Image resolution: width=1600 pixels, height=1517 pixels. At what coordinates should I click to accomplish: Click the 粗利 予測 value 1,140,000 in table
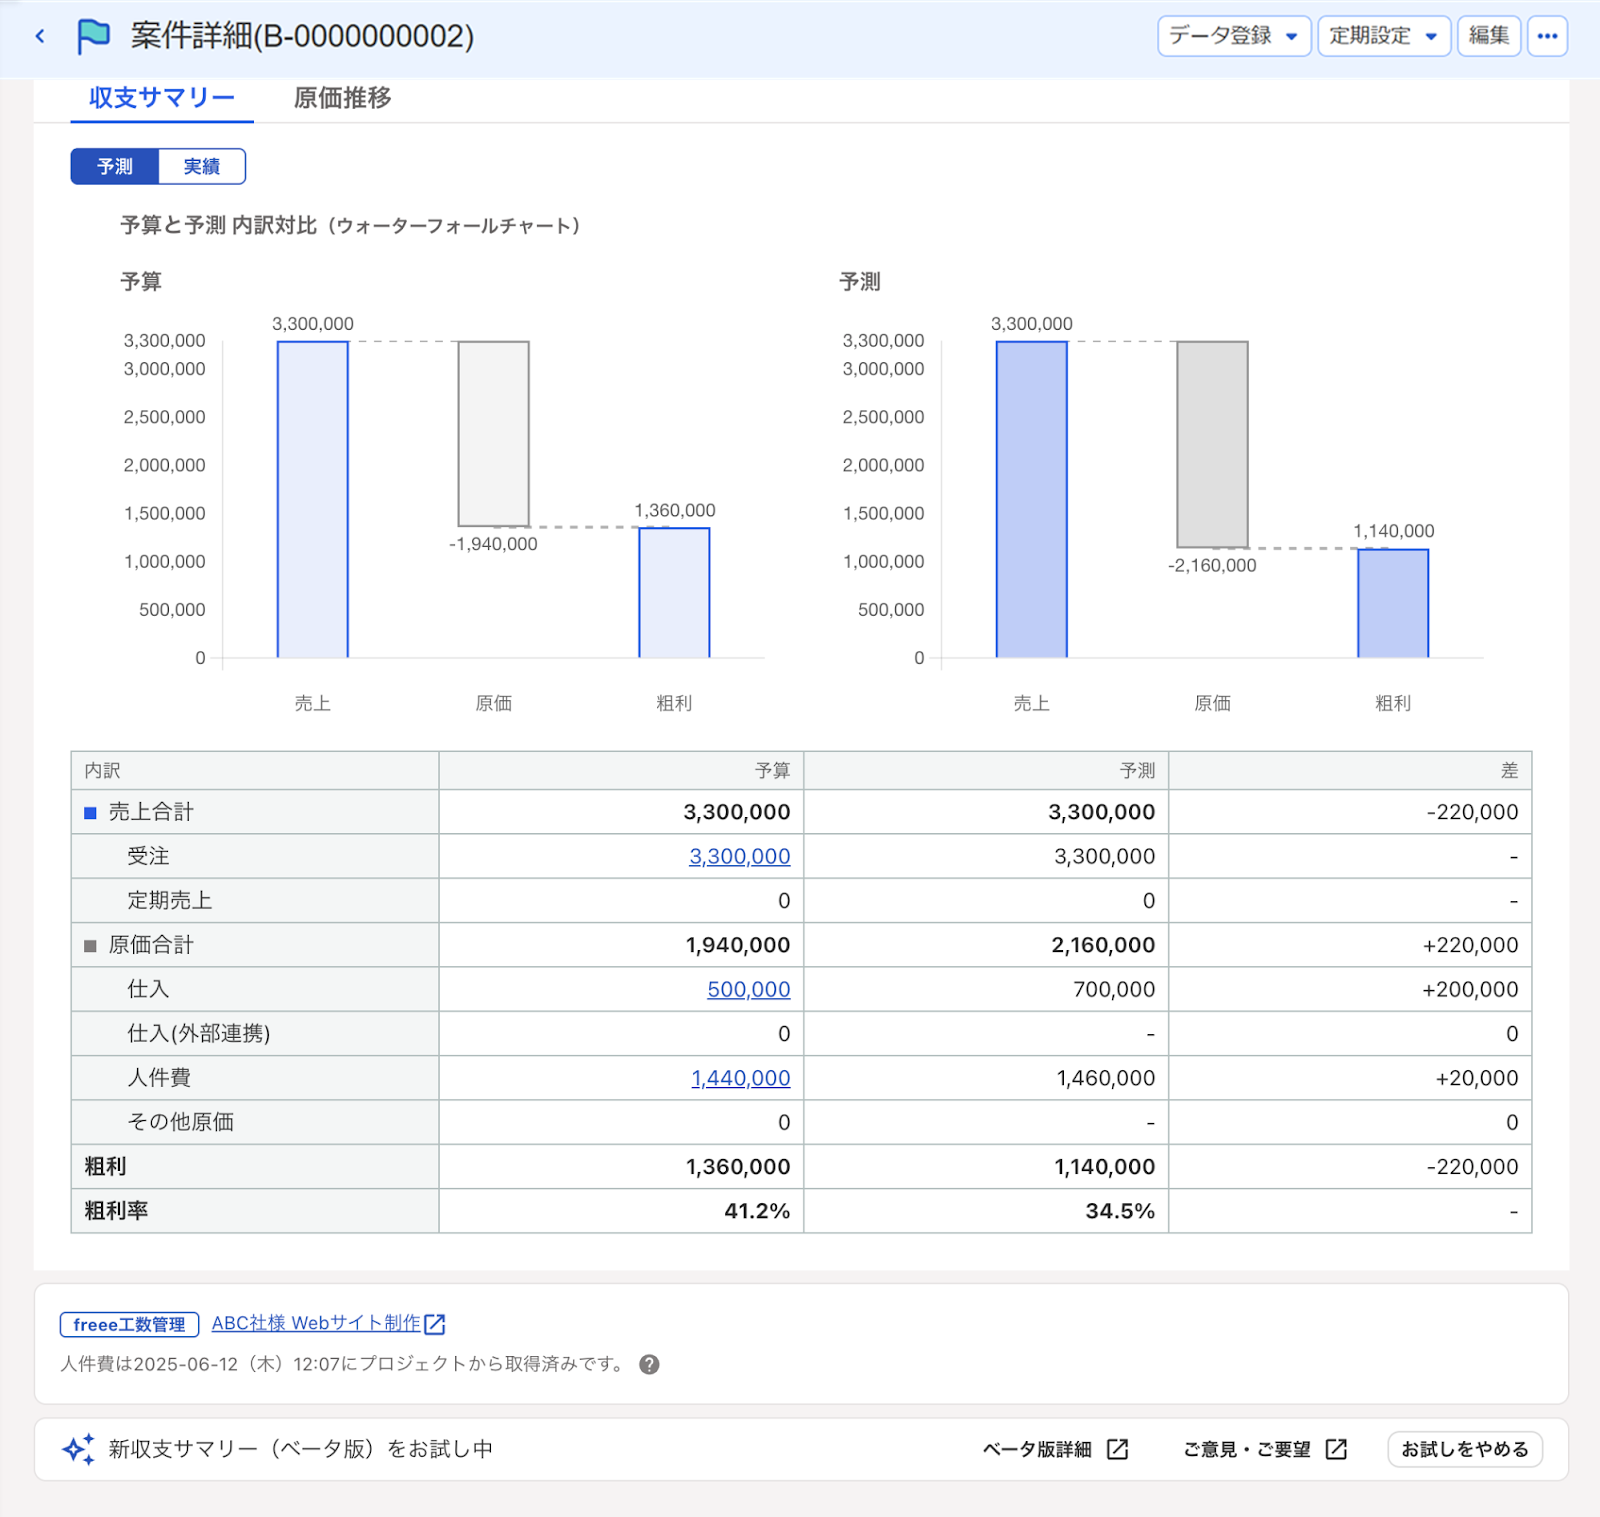(x=1104, y=1167)
